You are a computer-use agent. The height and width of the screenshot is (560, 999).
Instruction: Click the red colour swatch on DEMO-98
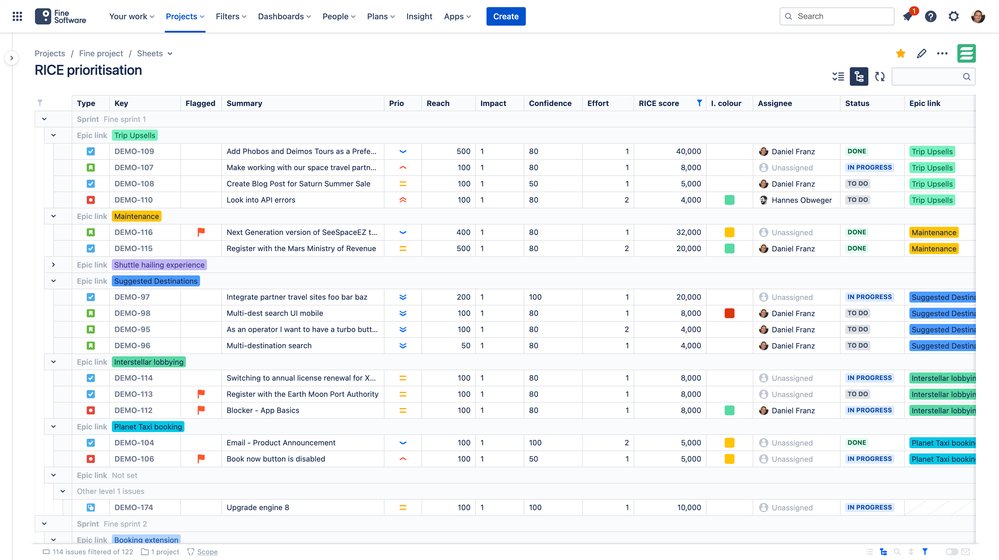[x=730, y=313]
